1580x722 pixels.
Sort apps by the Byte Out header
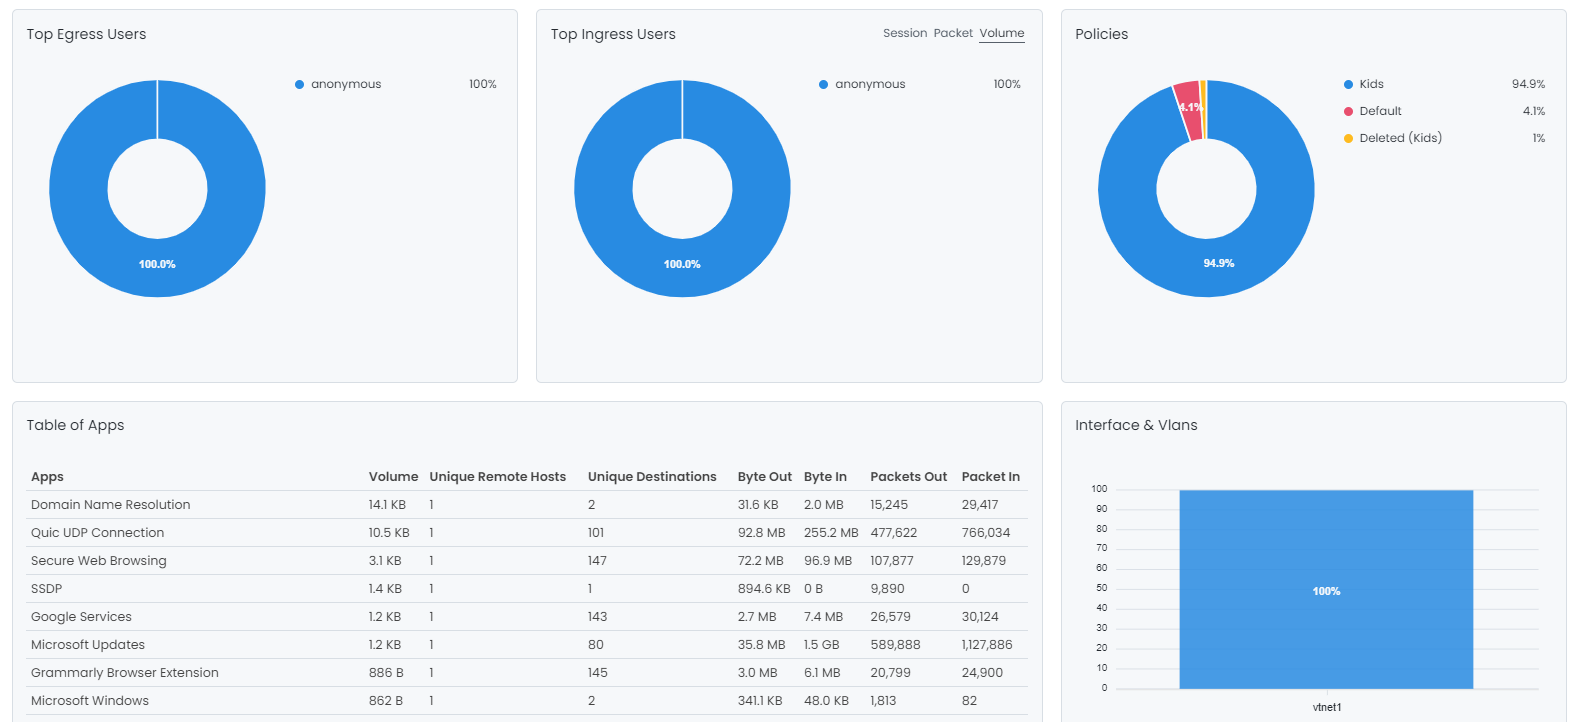[x=764, y=477]
